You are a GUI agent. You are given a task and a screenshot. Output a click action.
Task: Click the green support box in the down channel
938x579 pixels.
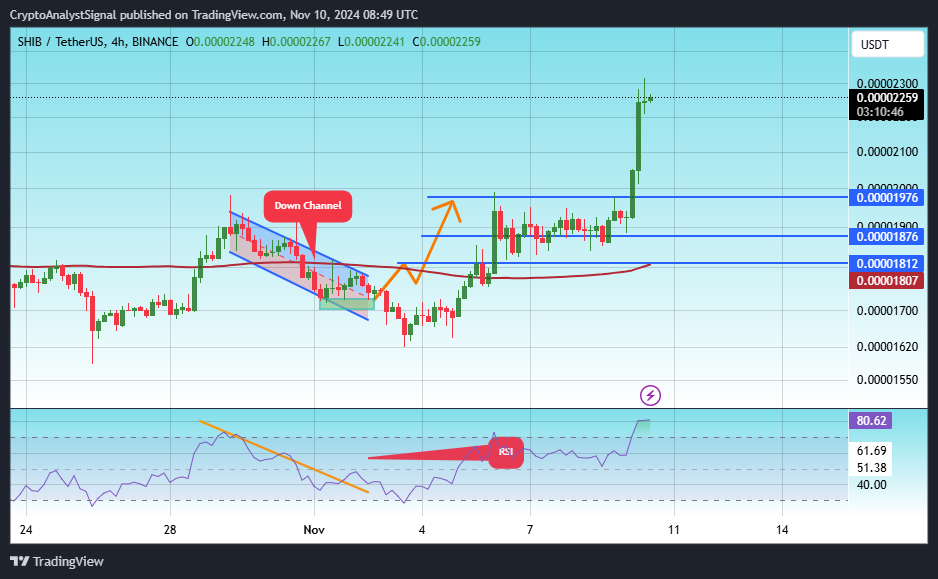tap(347, 304)
